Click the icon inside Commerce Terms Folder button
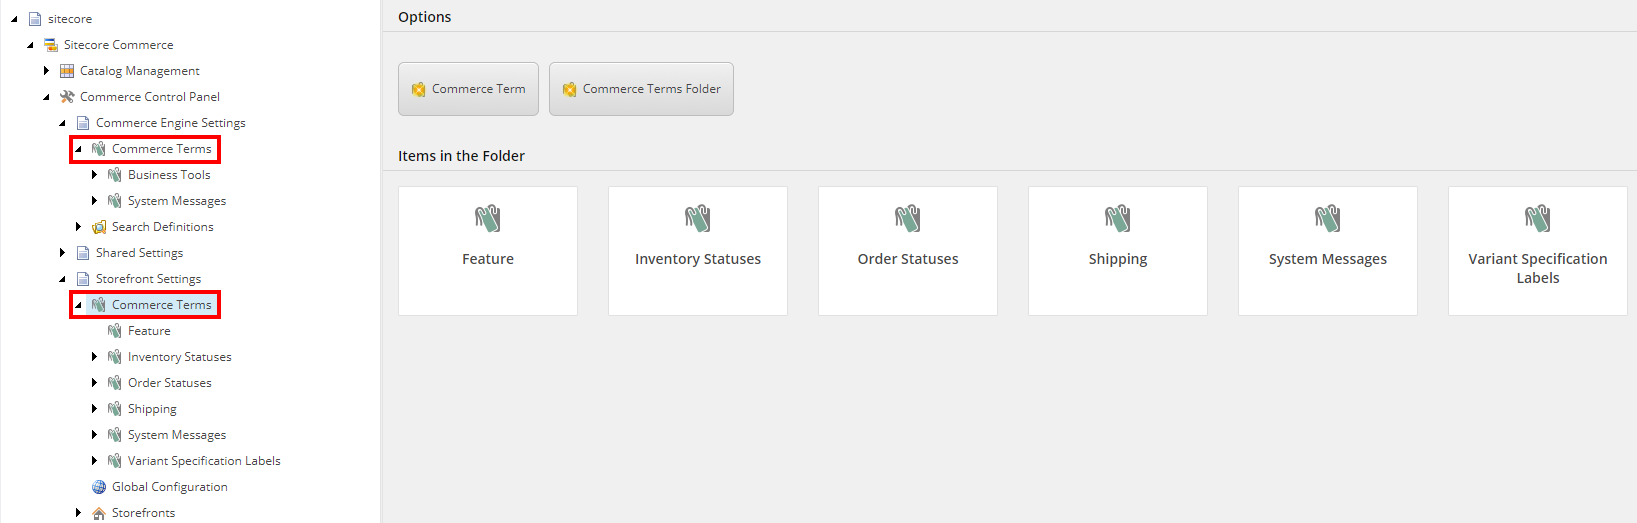 pos(570,89)
